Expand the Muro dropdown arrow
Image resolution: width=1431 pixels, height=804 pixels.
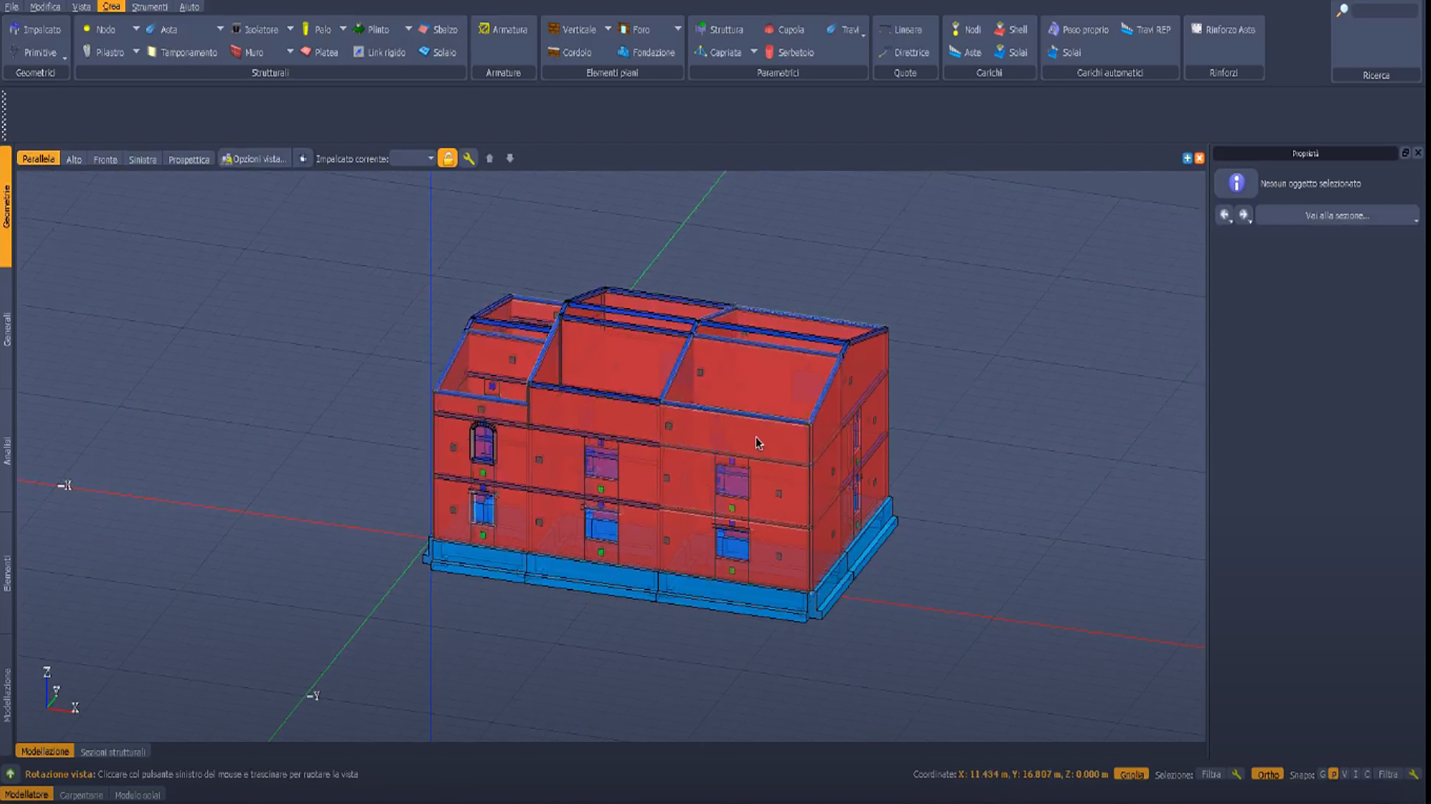click(x=290, y=52)
